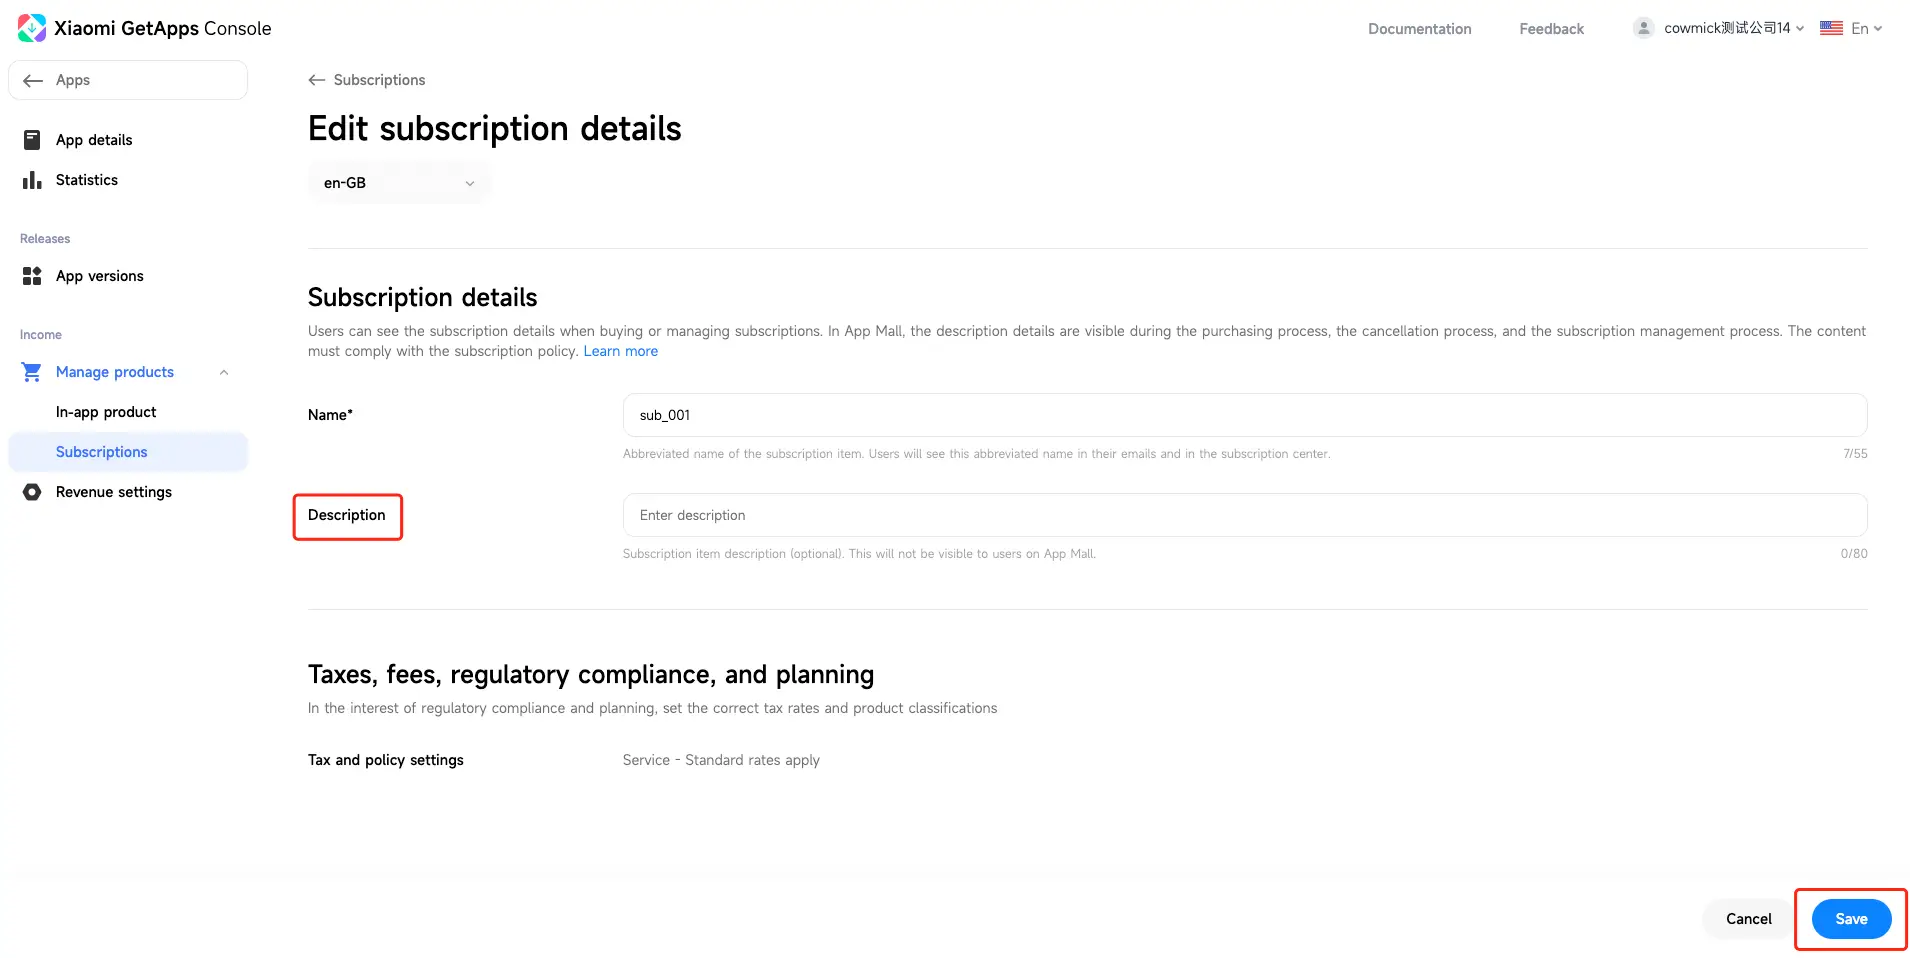
Task: Click the user avatar icon
Action: click(1643, 28)
